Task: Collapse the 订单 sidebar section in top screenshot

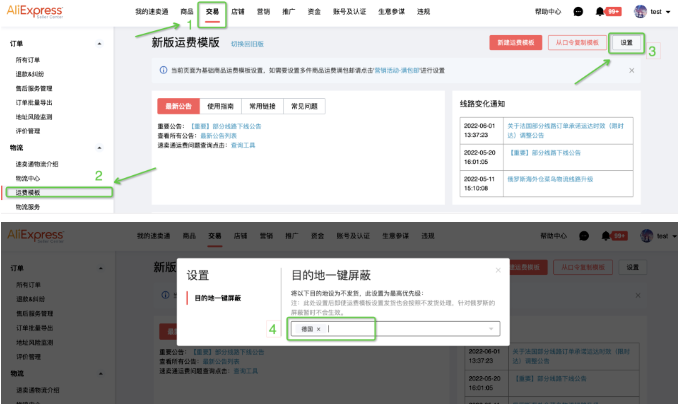Action: 99,44
